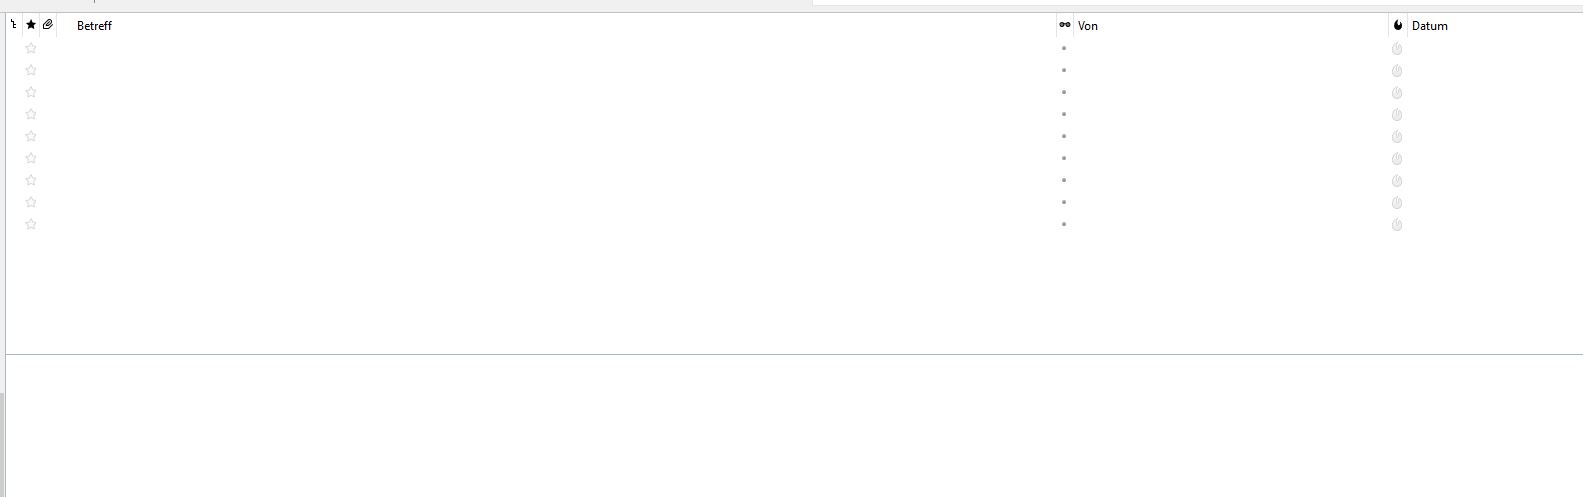Sort by the attachment paperclip column
This screenshot has height=497, width=1583.
(x=48, y=25)
